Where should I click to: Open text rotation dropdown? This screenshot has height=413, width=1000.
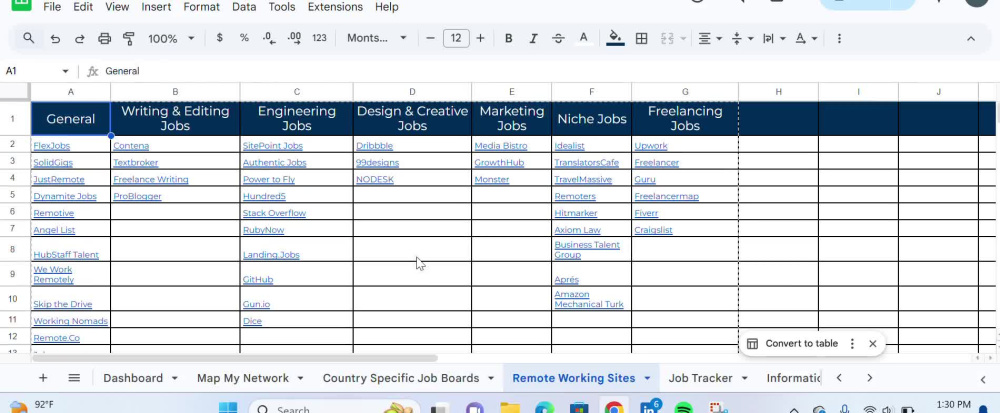click(806, 38)
